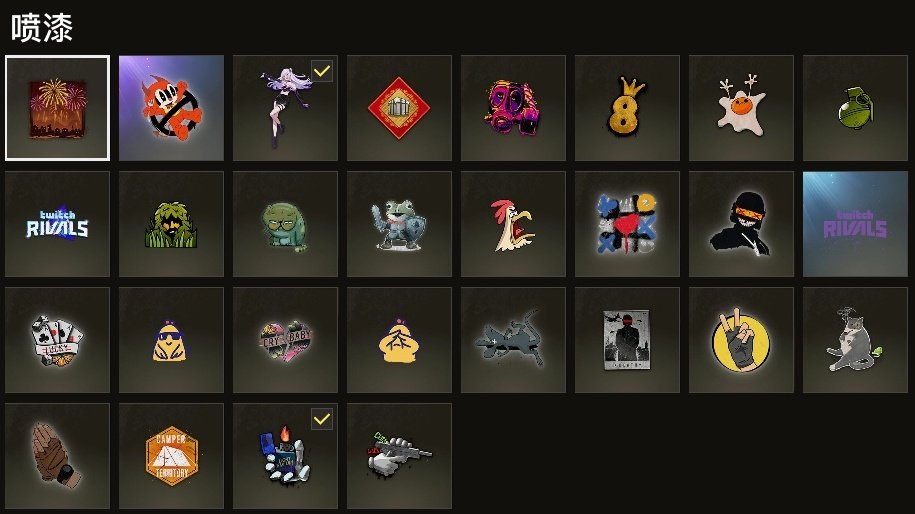Select the fried egg spray

[x=741, y=108]
